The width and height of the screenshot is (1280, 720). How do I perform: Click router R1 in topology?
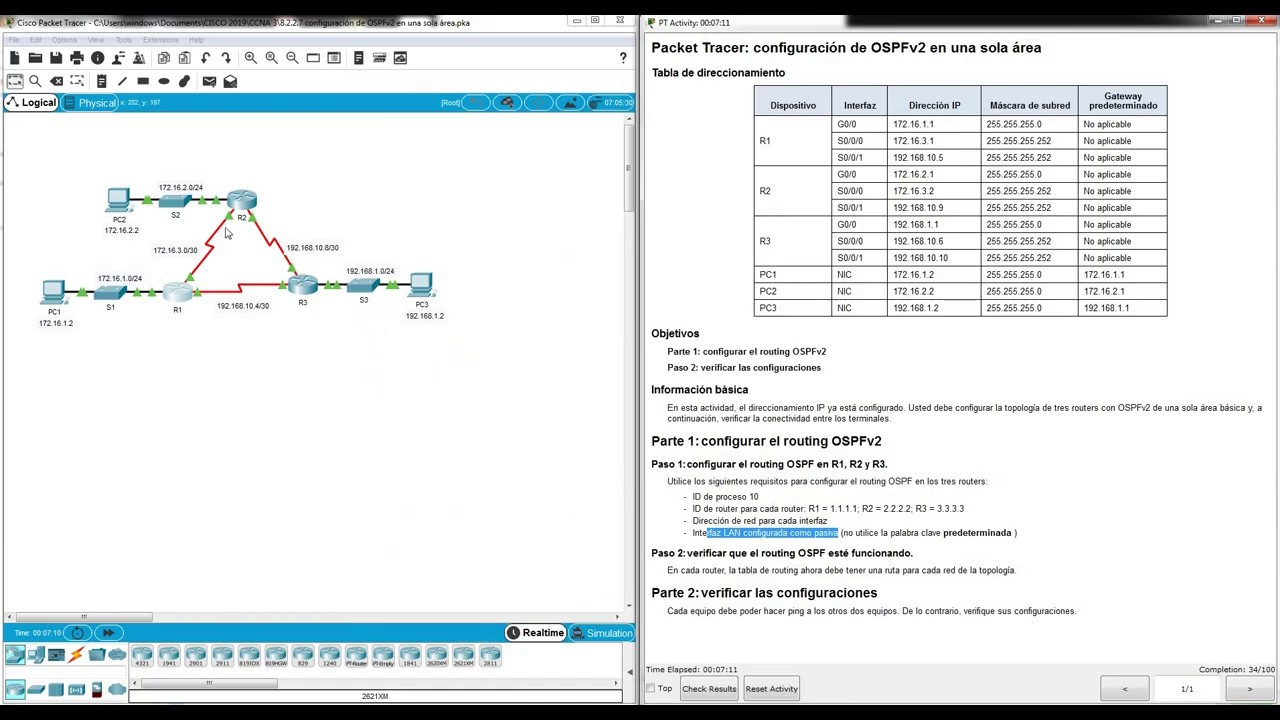click(177, 291)
